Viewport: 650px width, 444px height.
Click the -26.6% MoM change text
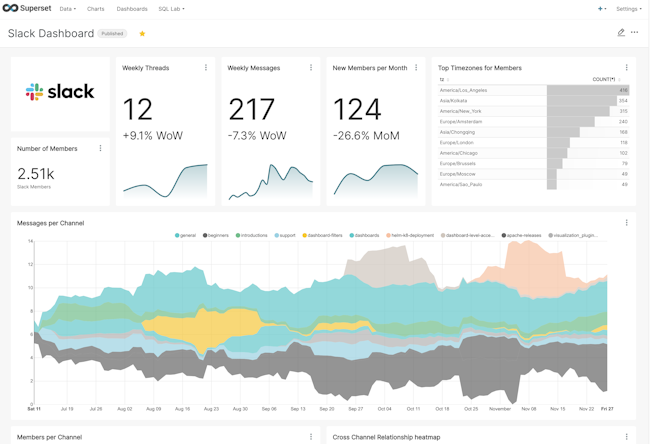(366, 136)
